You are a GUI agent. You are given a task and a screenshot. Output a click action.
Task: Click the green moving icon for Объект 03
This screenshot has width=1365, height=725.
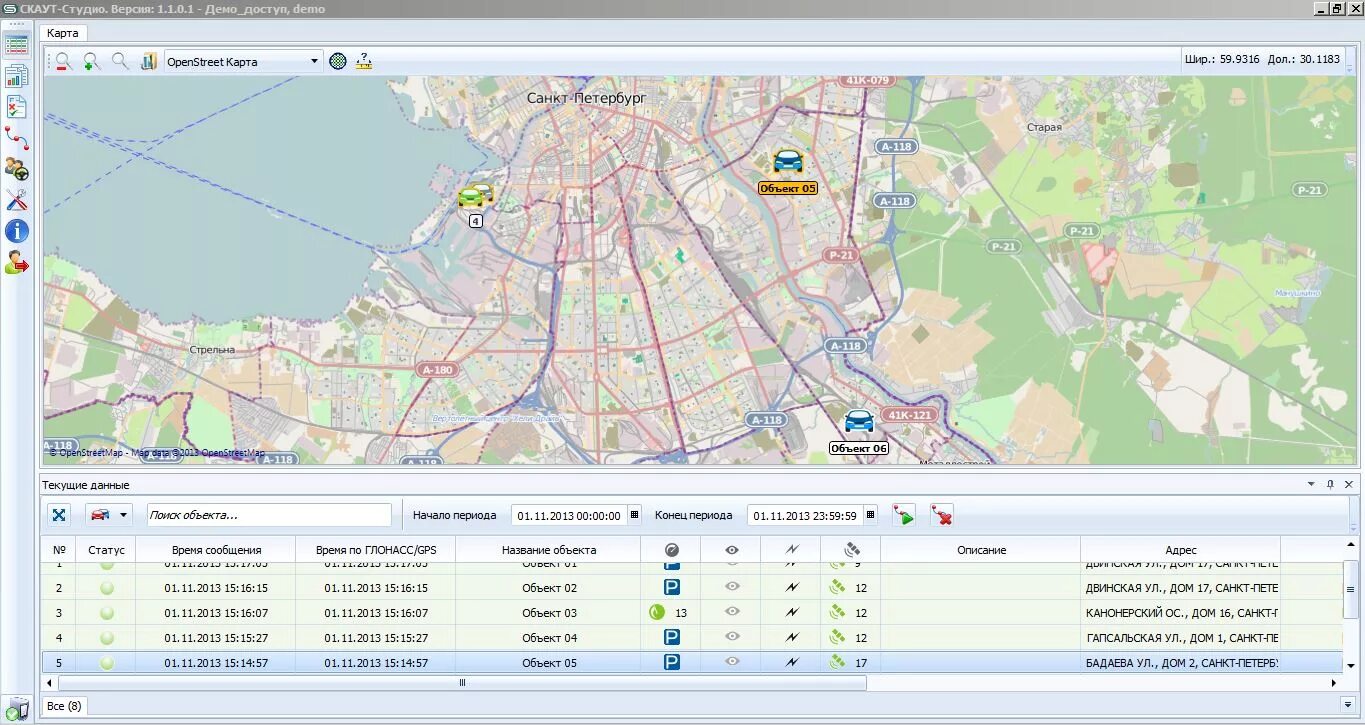click(657, 613)
